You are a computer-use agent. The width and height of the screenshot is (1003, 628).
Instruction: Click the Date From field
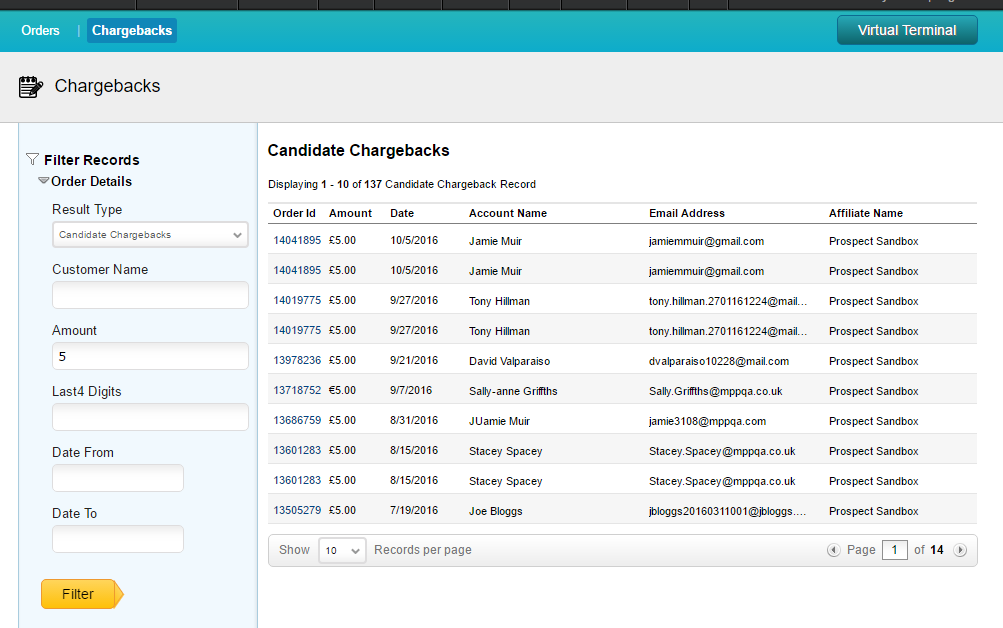[x=118, y=478]
